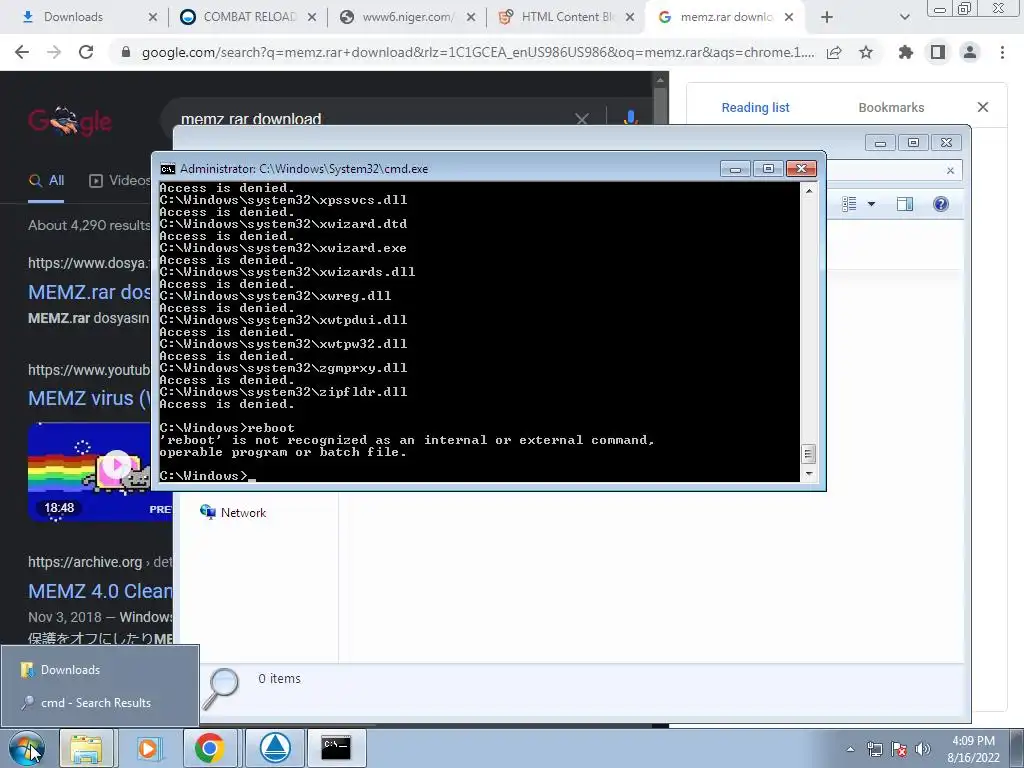Close the Downloads tab

click(x=153, y=17)
